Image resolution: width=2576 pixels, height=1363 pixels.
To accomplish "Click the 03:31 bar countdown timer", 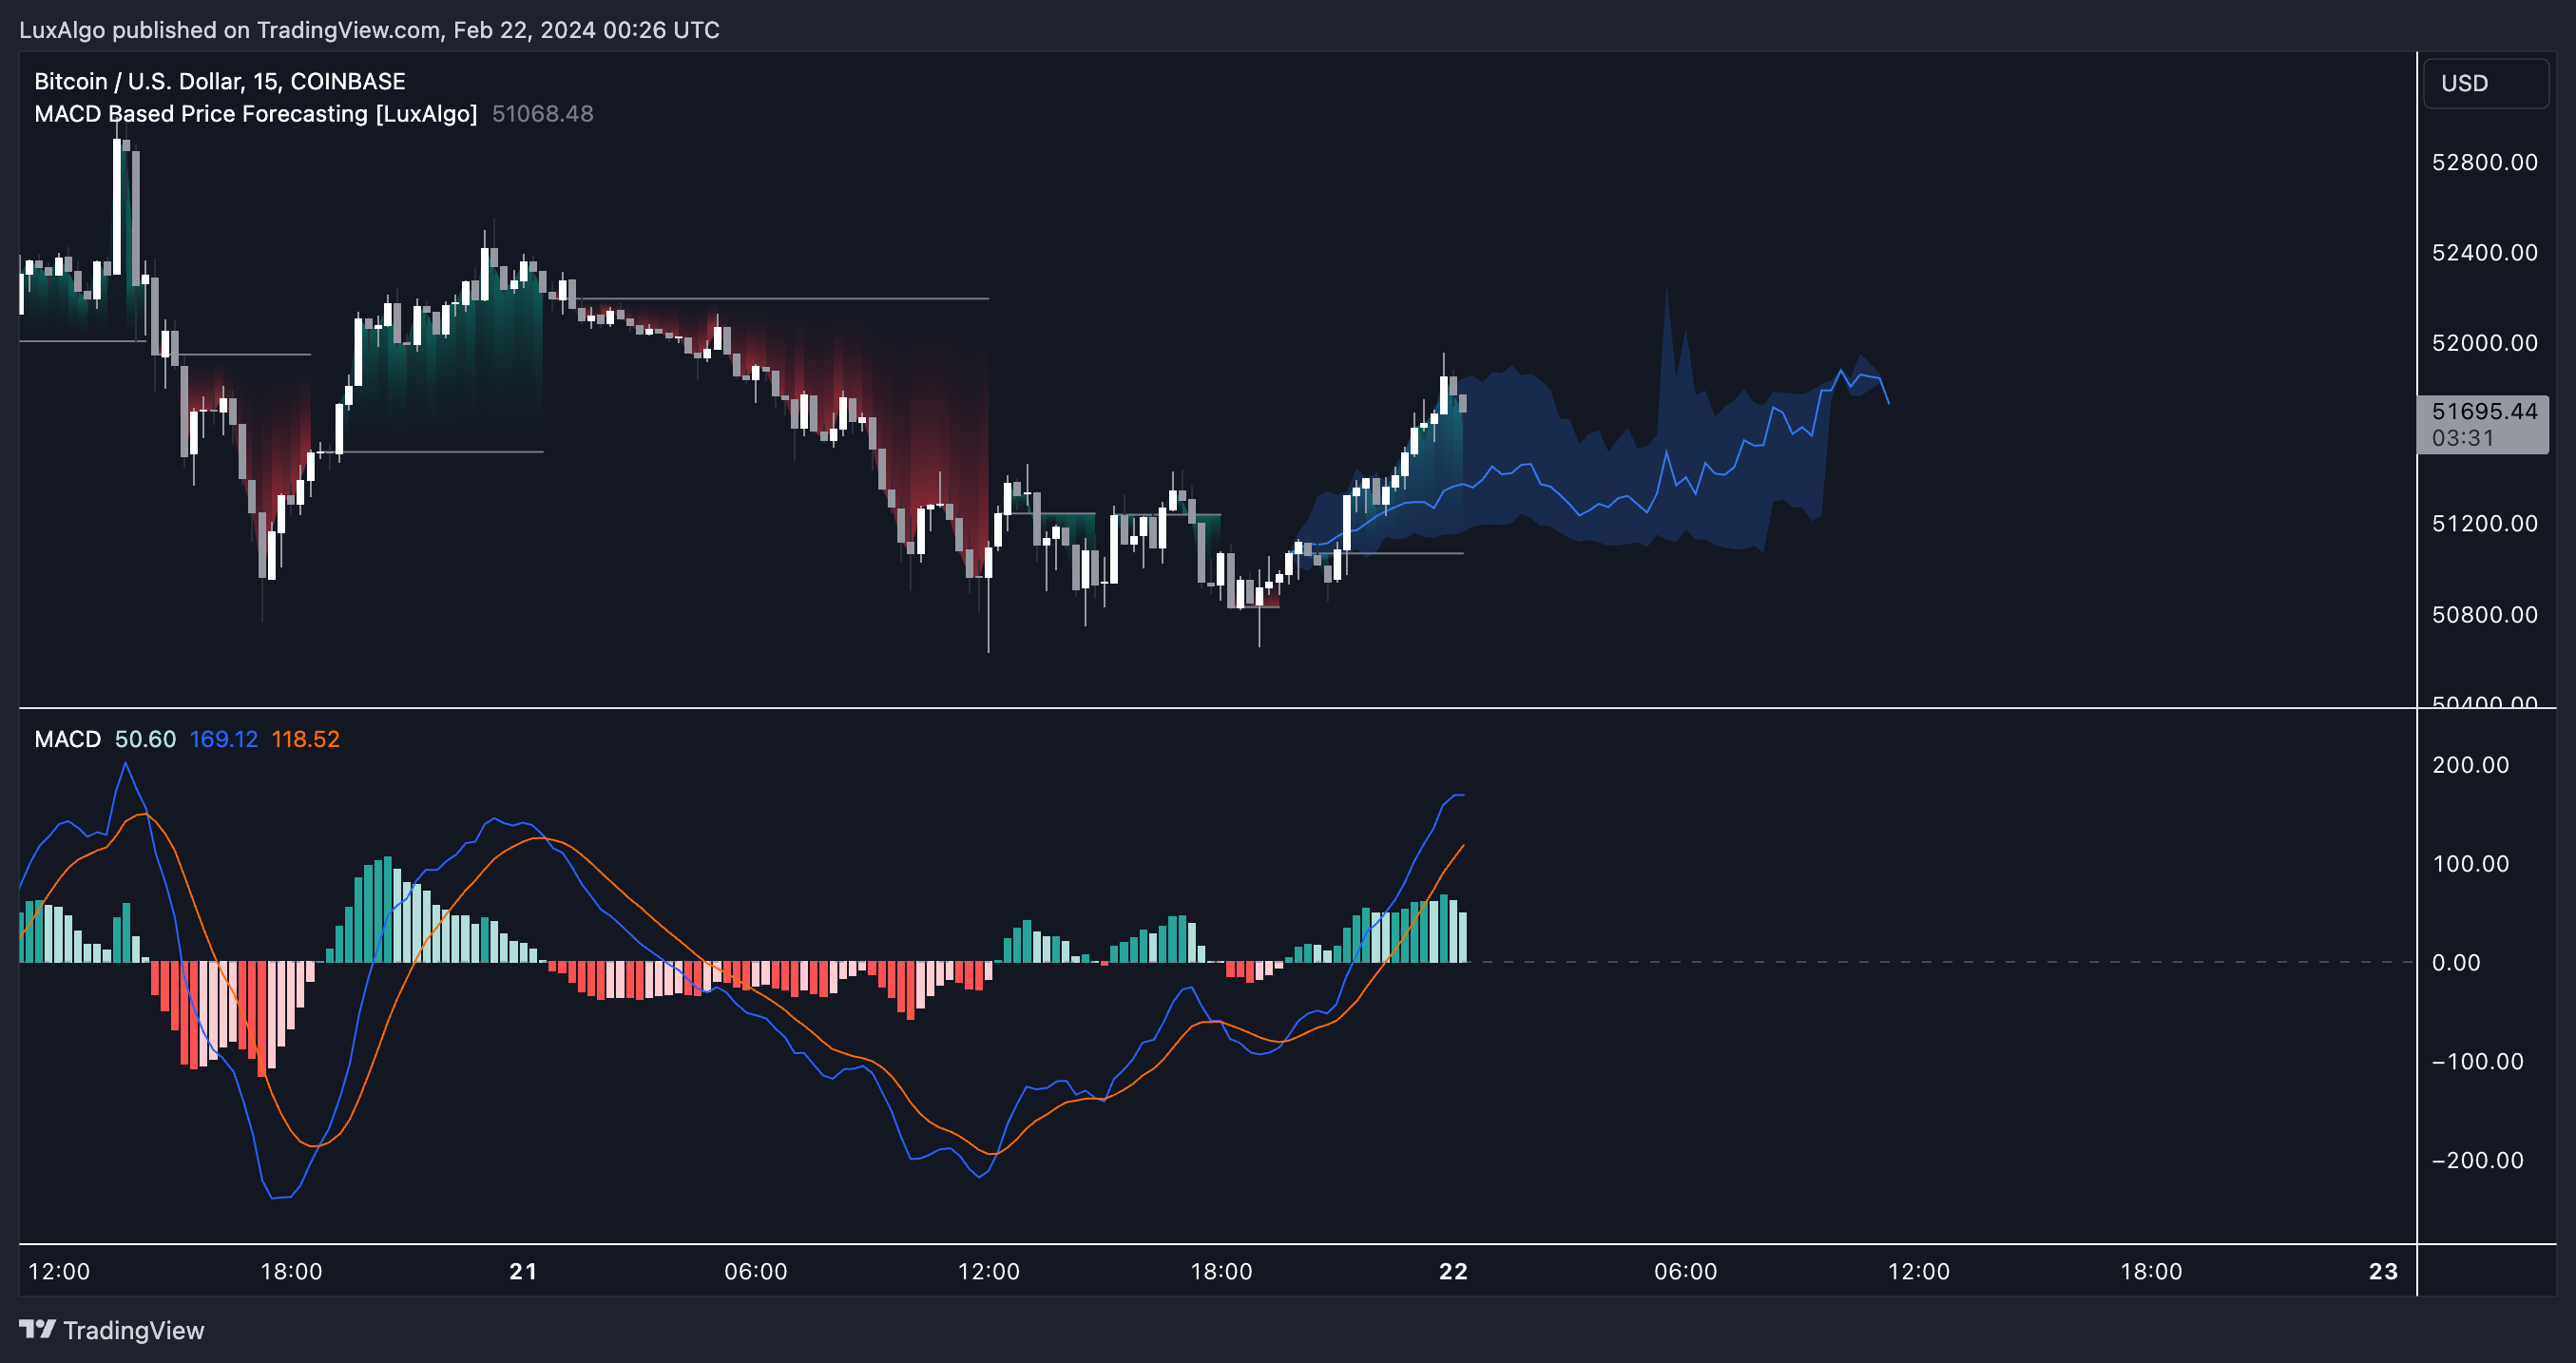I will click(x=2462, y=438).
